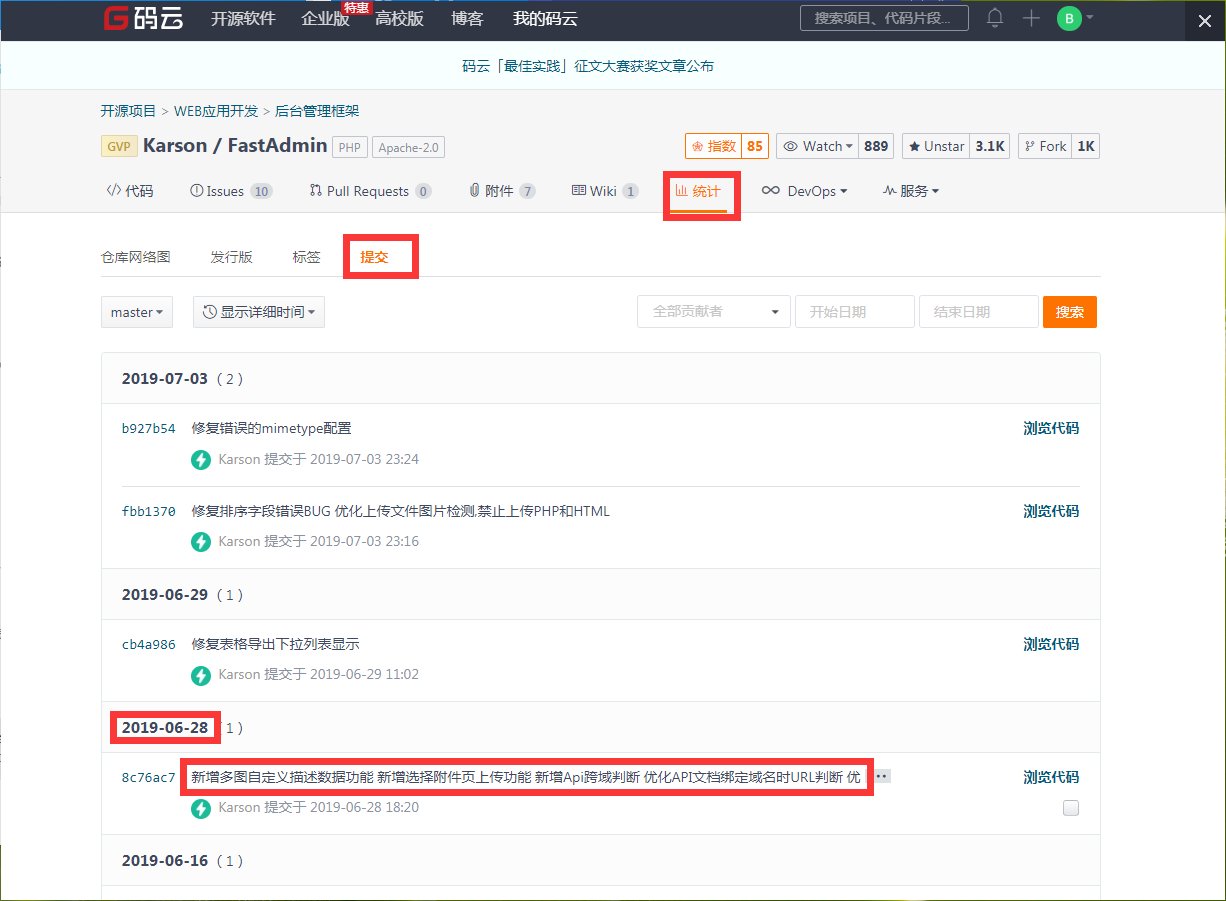Click the 开始日期 date field

pyautogui.click(x=855, y=312)
